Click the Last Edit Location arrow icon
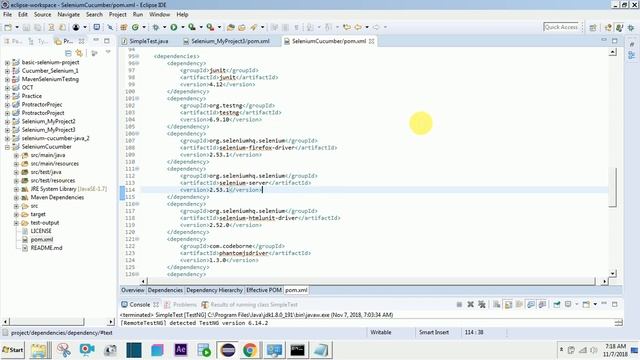This screenshot has height=360, width=640. (347, 27)
